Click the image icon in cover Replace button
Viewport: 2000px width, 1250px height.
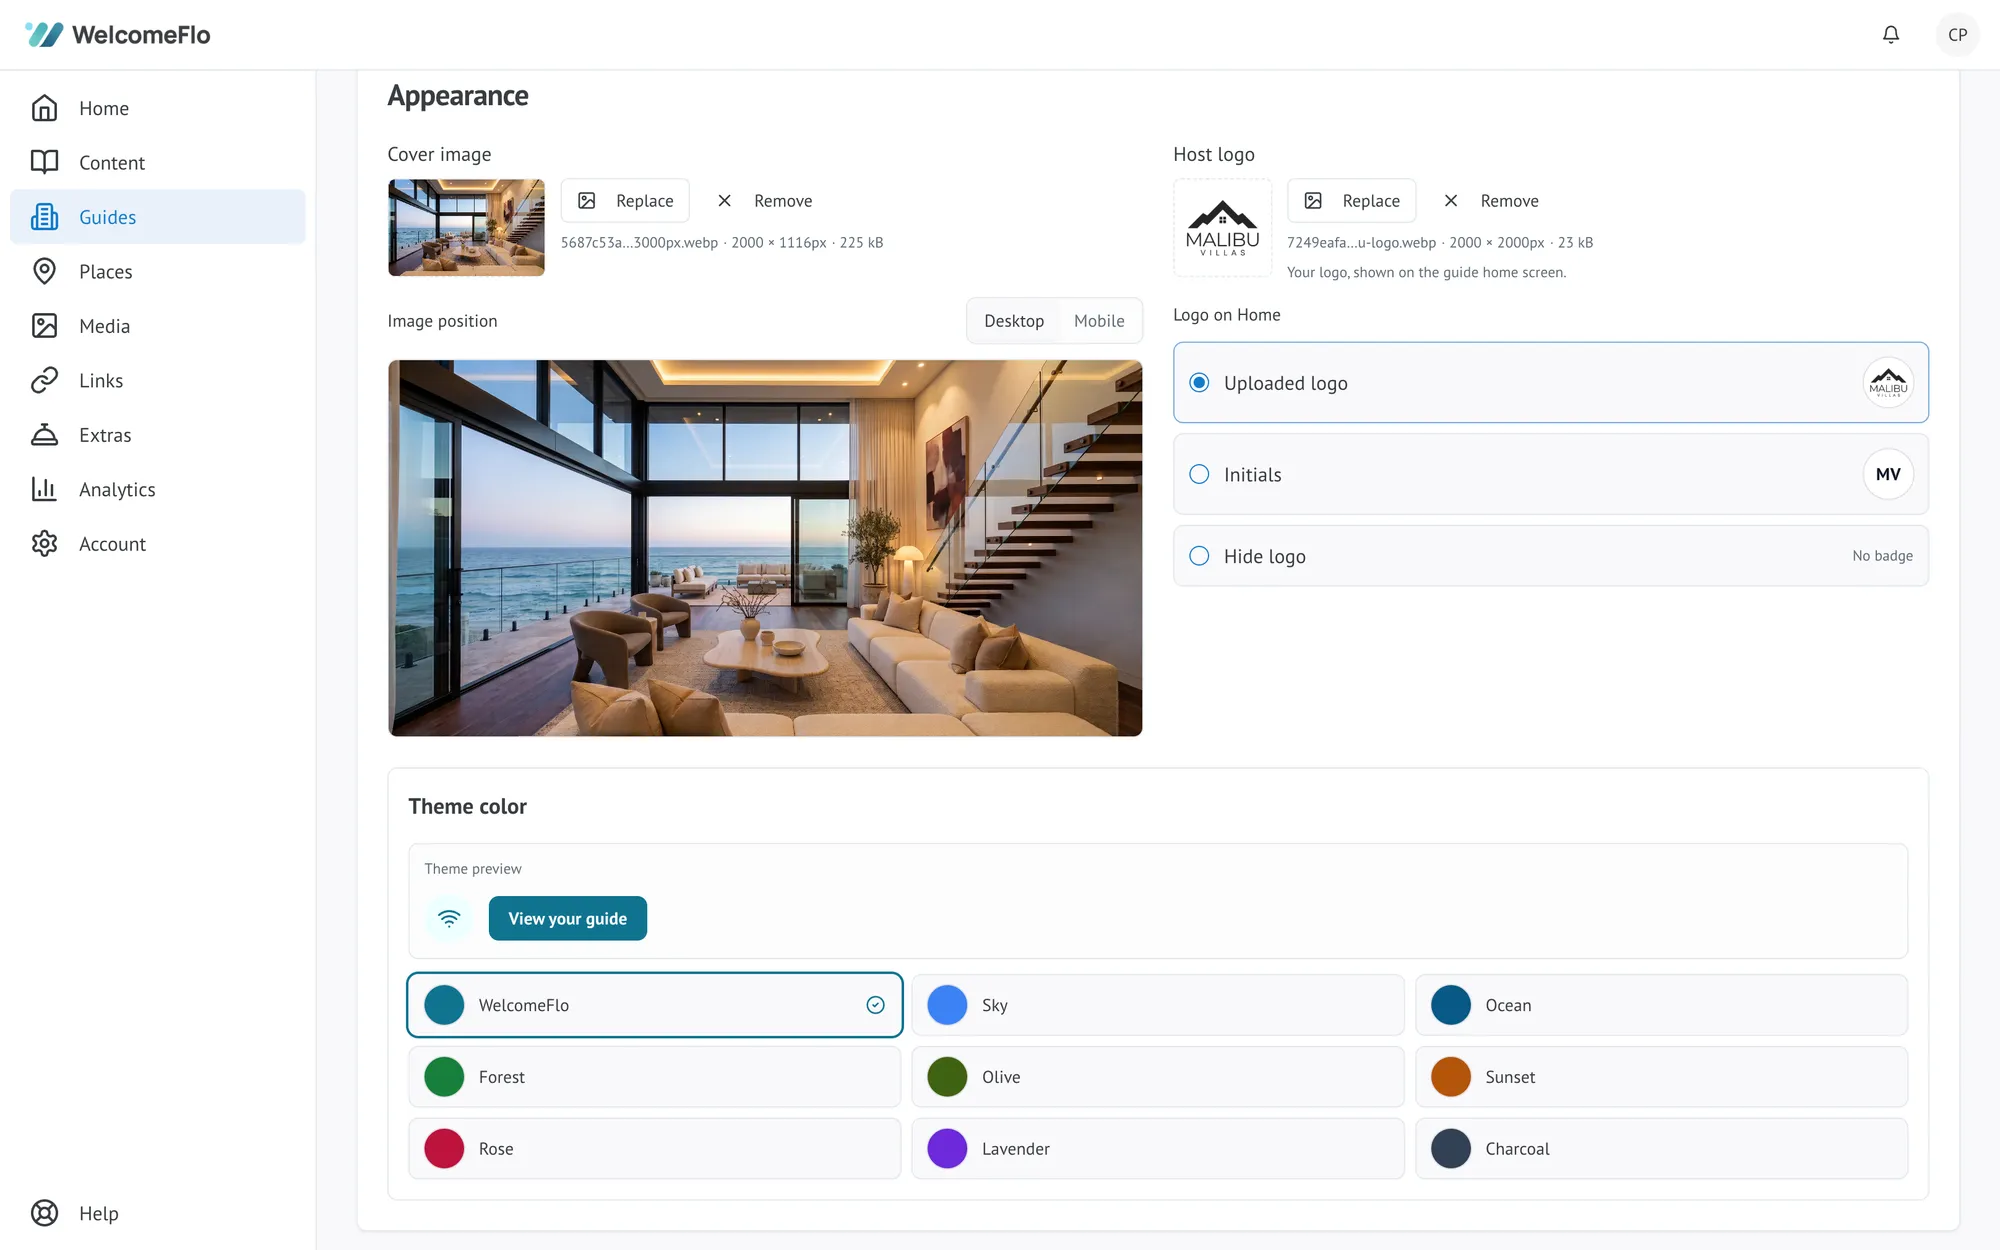[x=587, y=201]
